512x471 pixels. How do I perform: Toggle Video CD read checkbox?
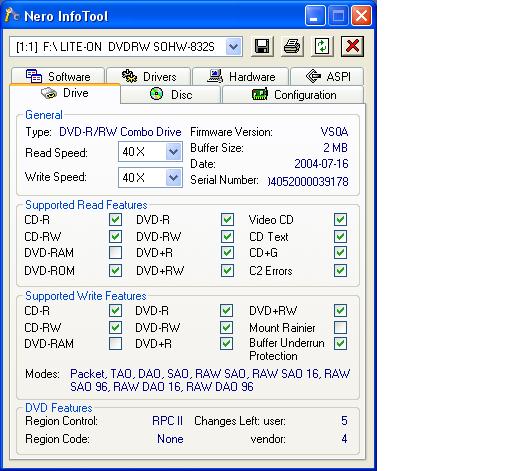click(x=340, y=220)
